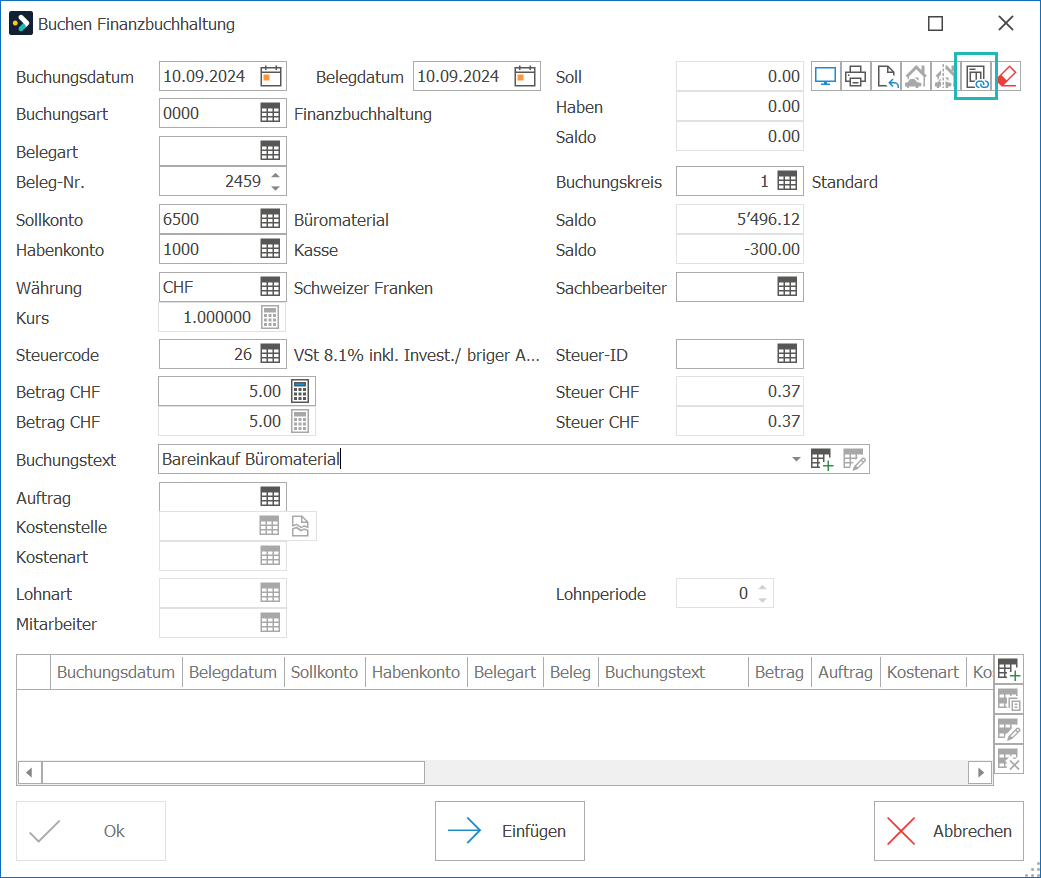The width and height of the screenshot is (1041, 878).
Task: Open the Buchungsdatum calendar picker
Action: [x=271, y=76]
